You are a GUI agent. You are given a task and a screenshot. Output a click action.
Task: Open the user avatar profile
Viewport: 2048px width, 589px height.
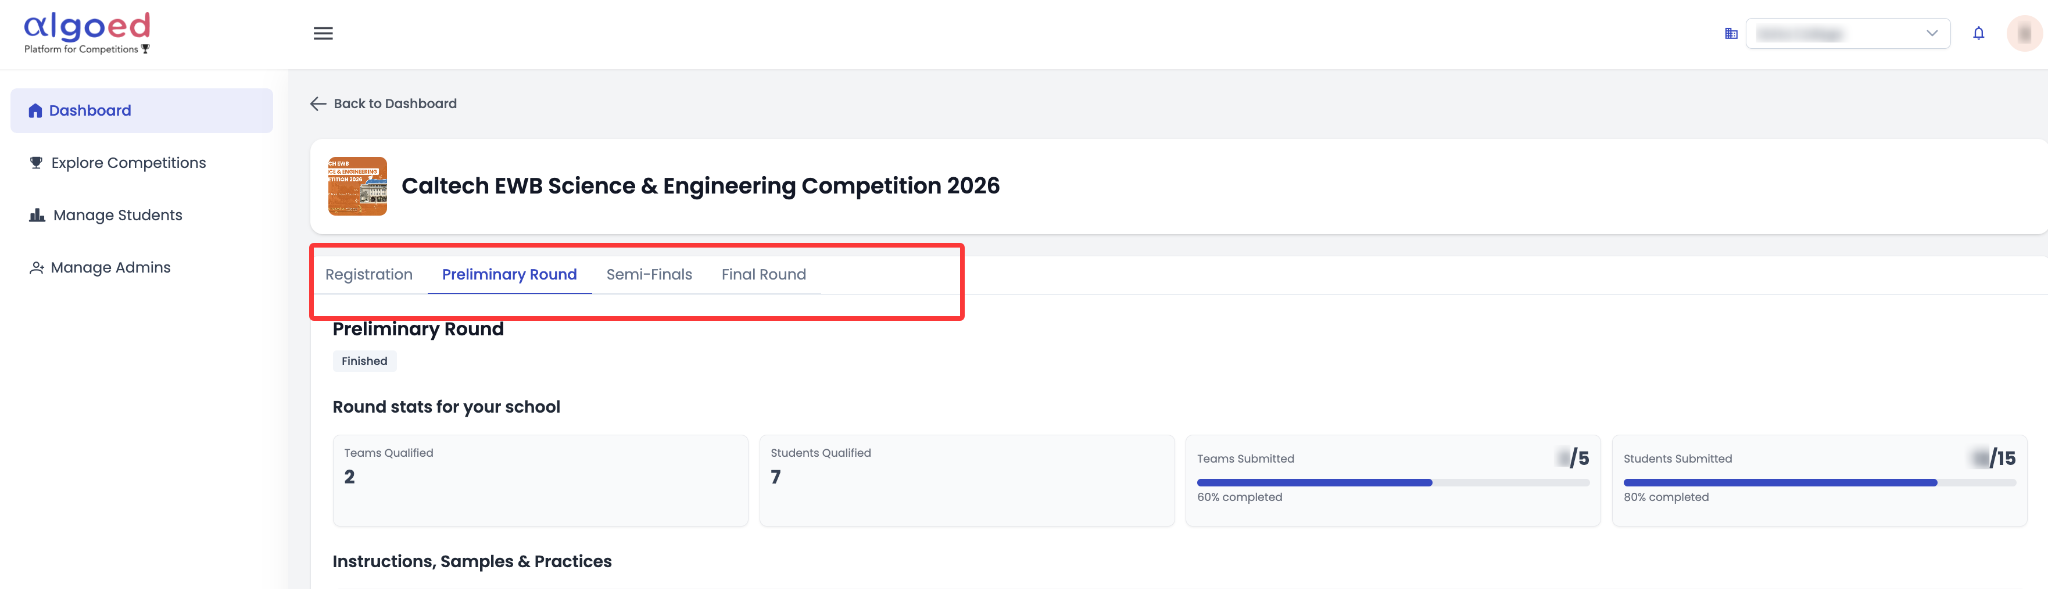tap(2024, 33)
